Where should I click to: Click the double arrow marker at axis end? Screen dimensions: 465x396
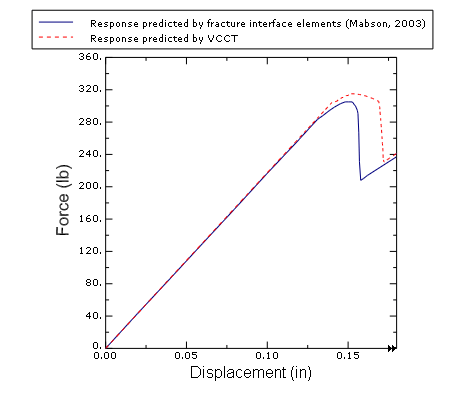click(392, 348)
